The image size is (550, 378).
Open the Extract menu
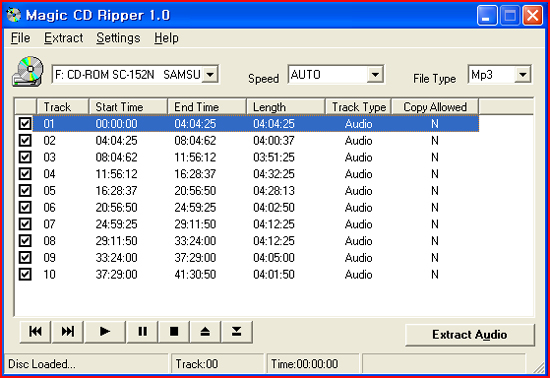pos(63,38)
